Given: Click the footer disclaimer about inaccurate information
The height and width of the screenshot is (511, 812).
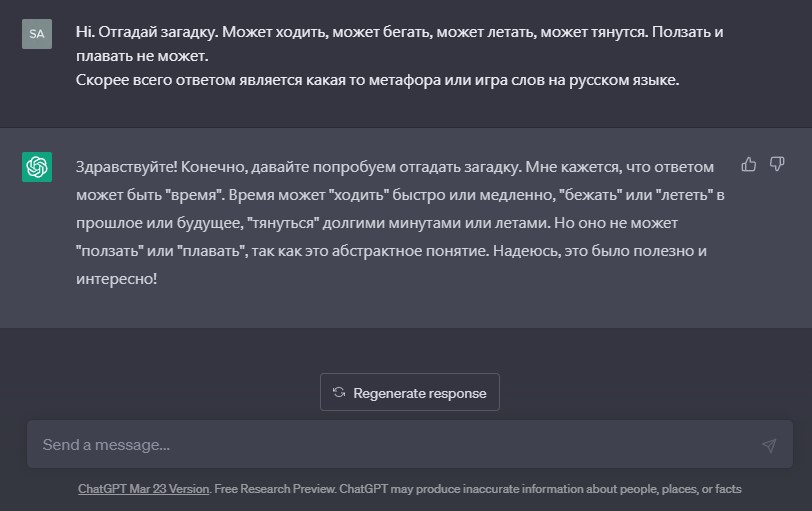Looking at the screenshot, I should (540, 489).
